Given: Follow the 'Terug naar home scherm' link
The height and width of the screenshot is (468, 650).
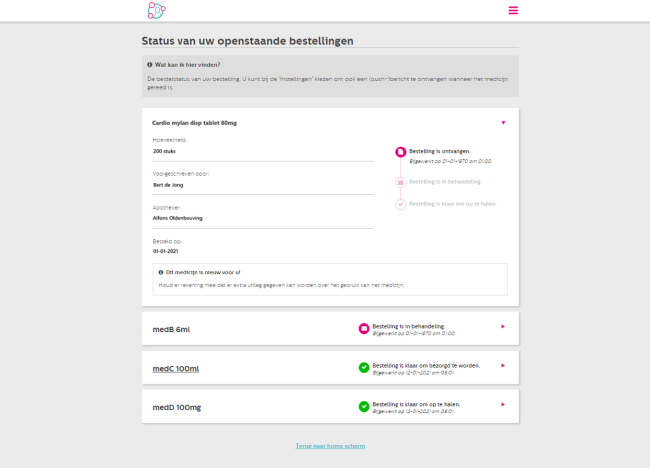Looking at the screenshot, I should pos(330,446).
